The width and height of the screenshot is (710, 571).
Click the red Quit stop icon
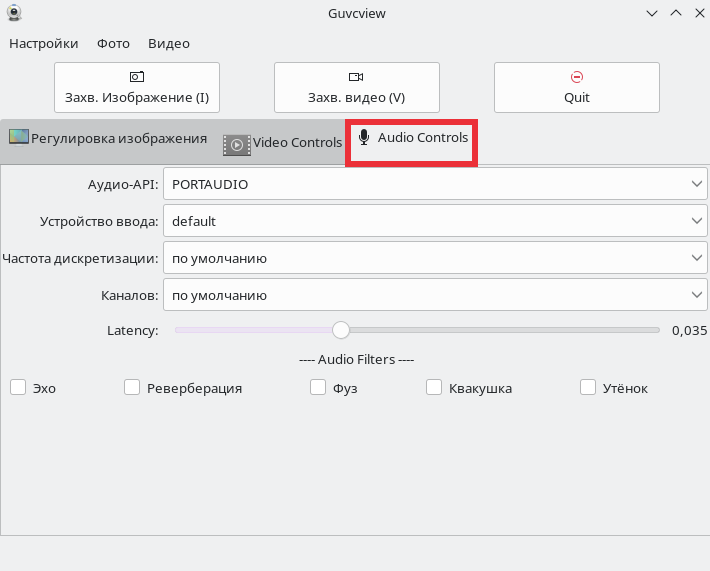tap(576, 77)
